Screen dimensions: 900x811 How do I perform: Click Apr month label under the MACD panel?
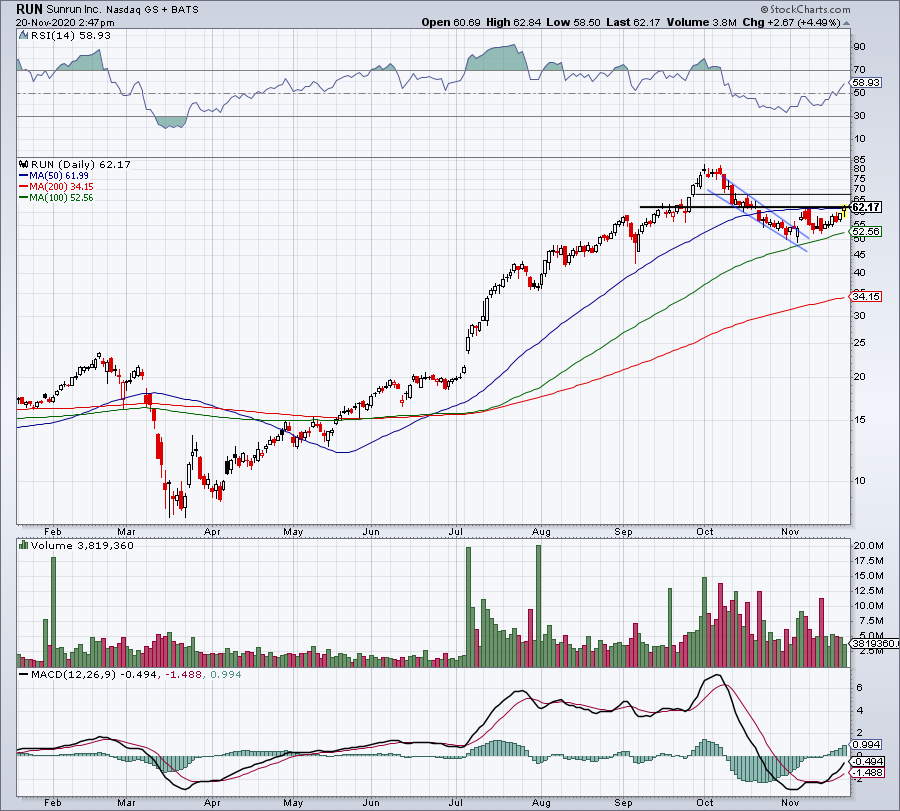click(x=212, y=803)
